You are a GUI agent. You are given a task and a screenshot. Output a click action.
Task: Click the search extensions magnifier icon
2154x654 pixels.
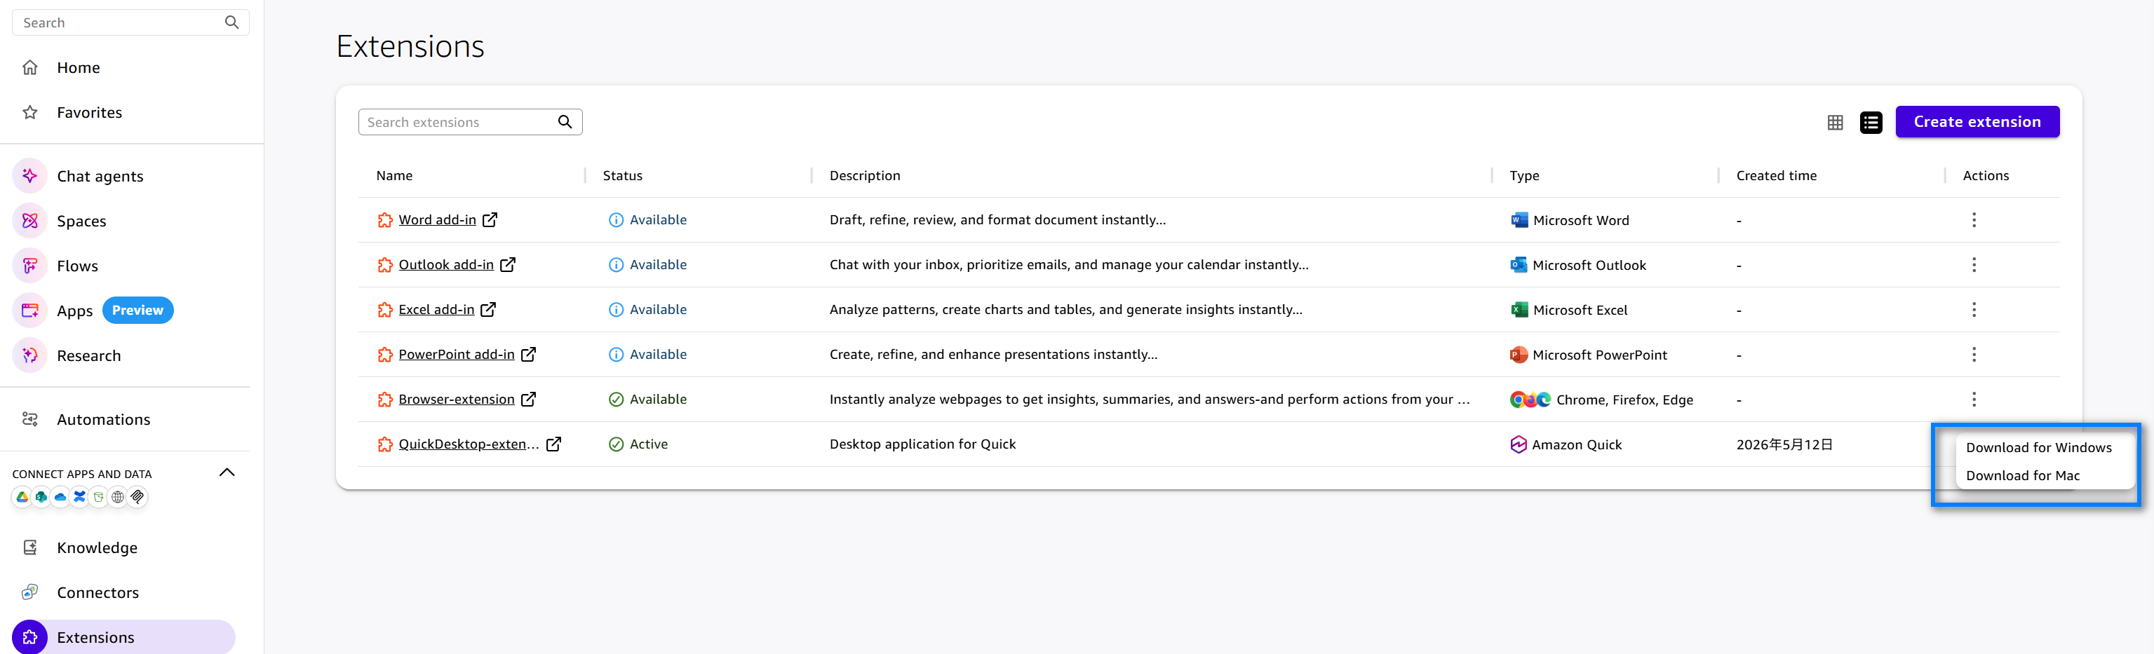point(565,122)
